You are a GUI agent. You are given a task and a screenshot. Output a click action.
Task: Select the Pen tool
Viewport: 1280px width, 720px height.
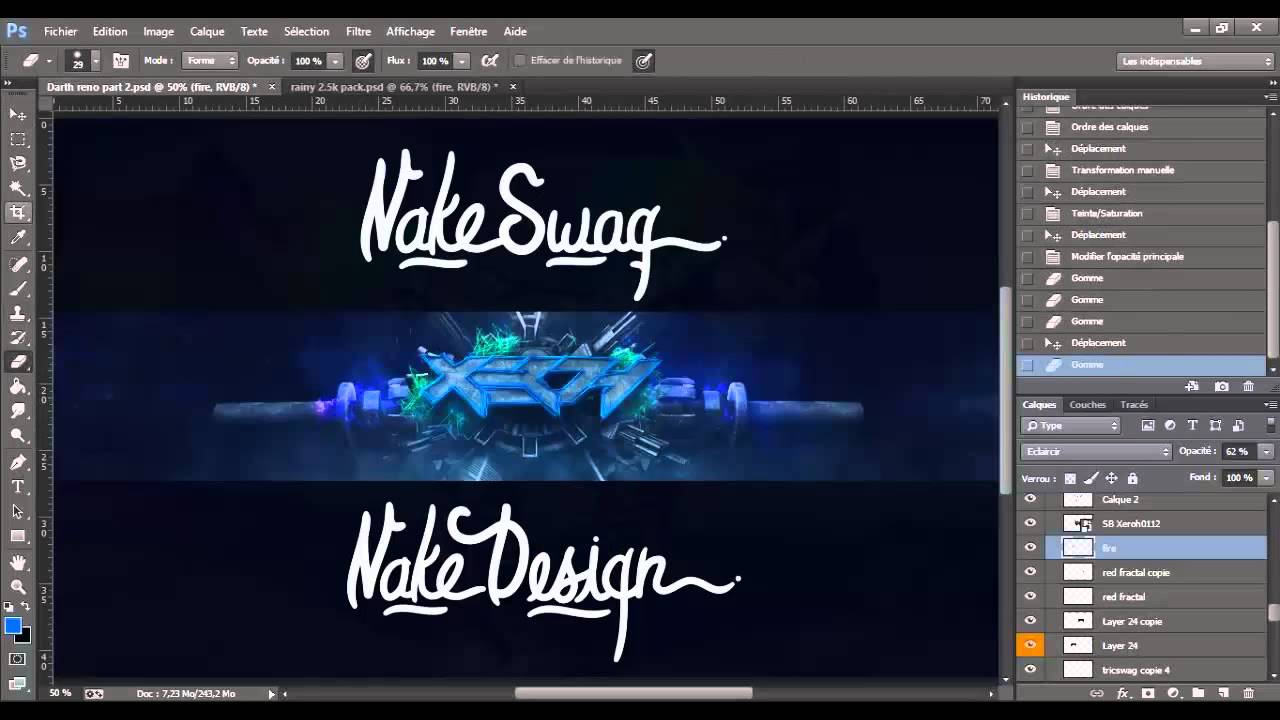coord(18,463)
